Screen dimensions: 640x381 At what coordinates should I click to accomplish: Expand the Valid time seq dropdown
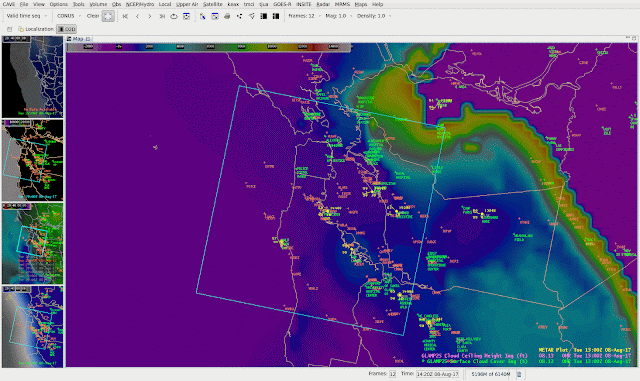coord(27,16)
